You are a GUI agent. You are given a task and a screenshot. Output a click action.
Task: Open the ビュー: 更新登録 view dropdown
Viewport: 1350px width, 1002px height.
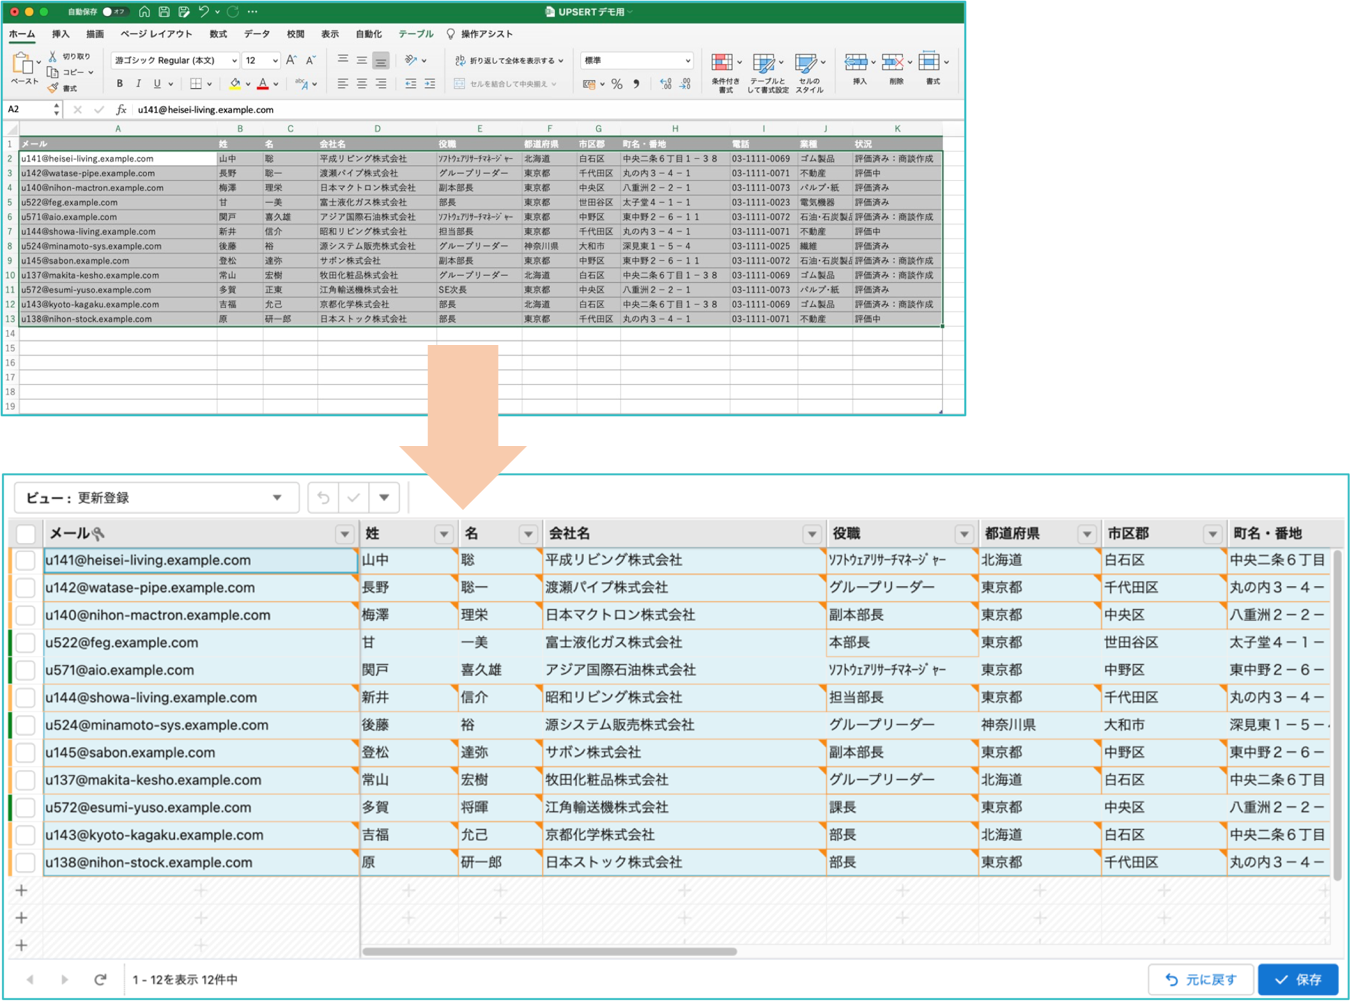pos(155,497)
